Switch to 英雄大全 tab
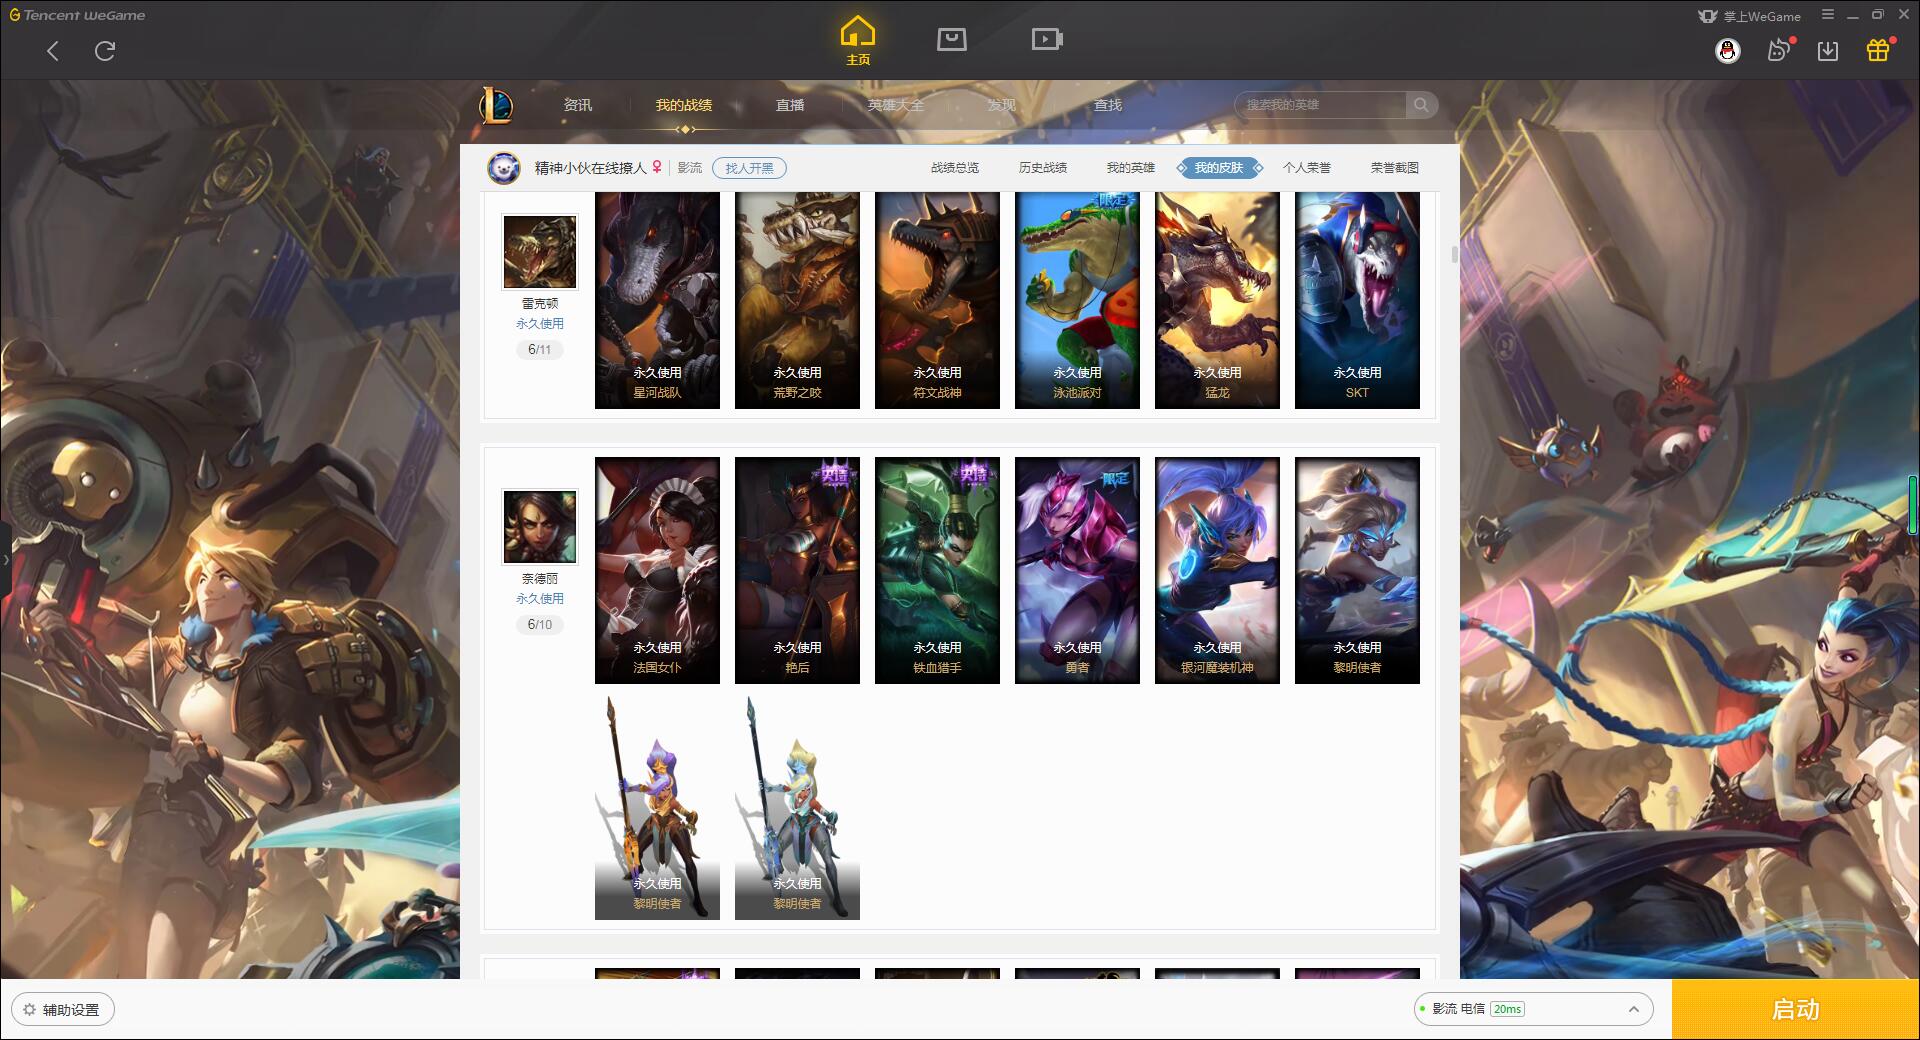1920x1040 pixels. pyautogui.click(x=896, y=105)
